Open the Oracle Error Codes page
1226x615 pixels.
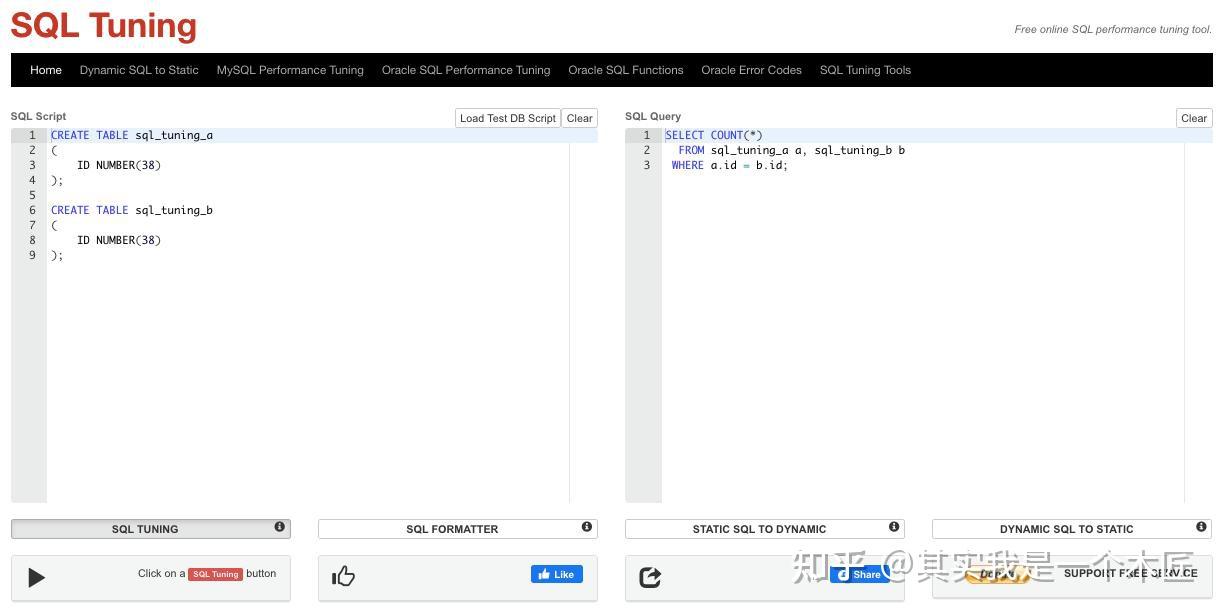click(751, 70)
